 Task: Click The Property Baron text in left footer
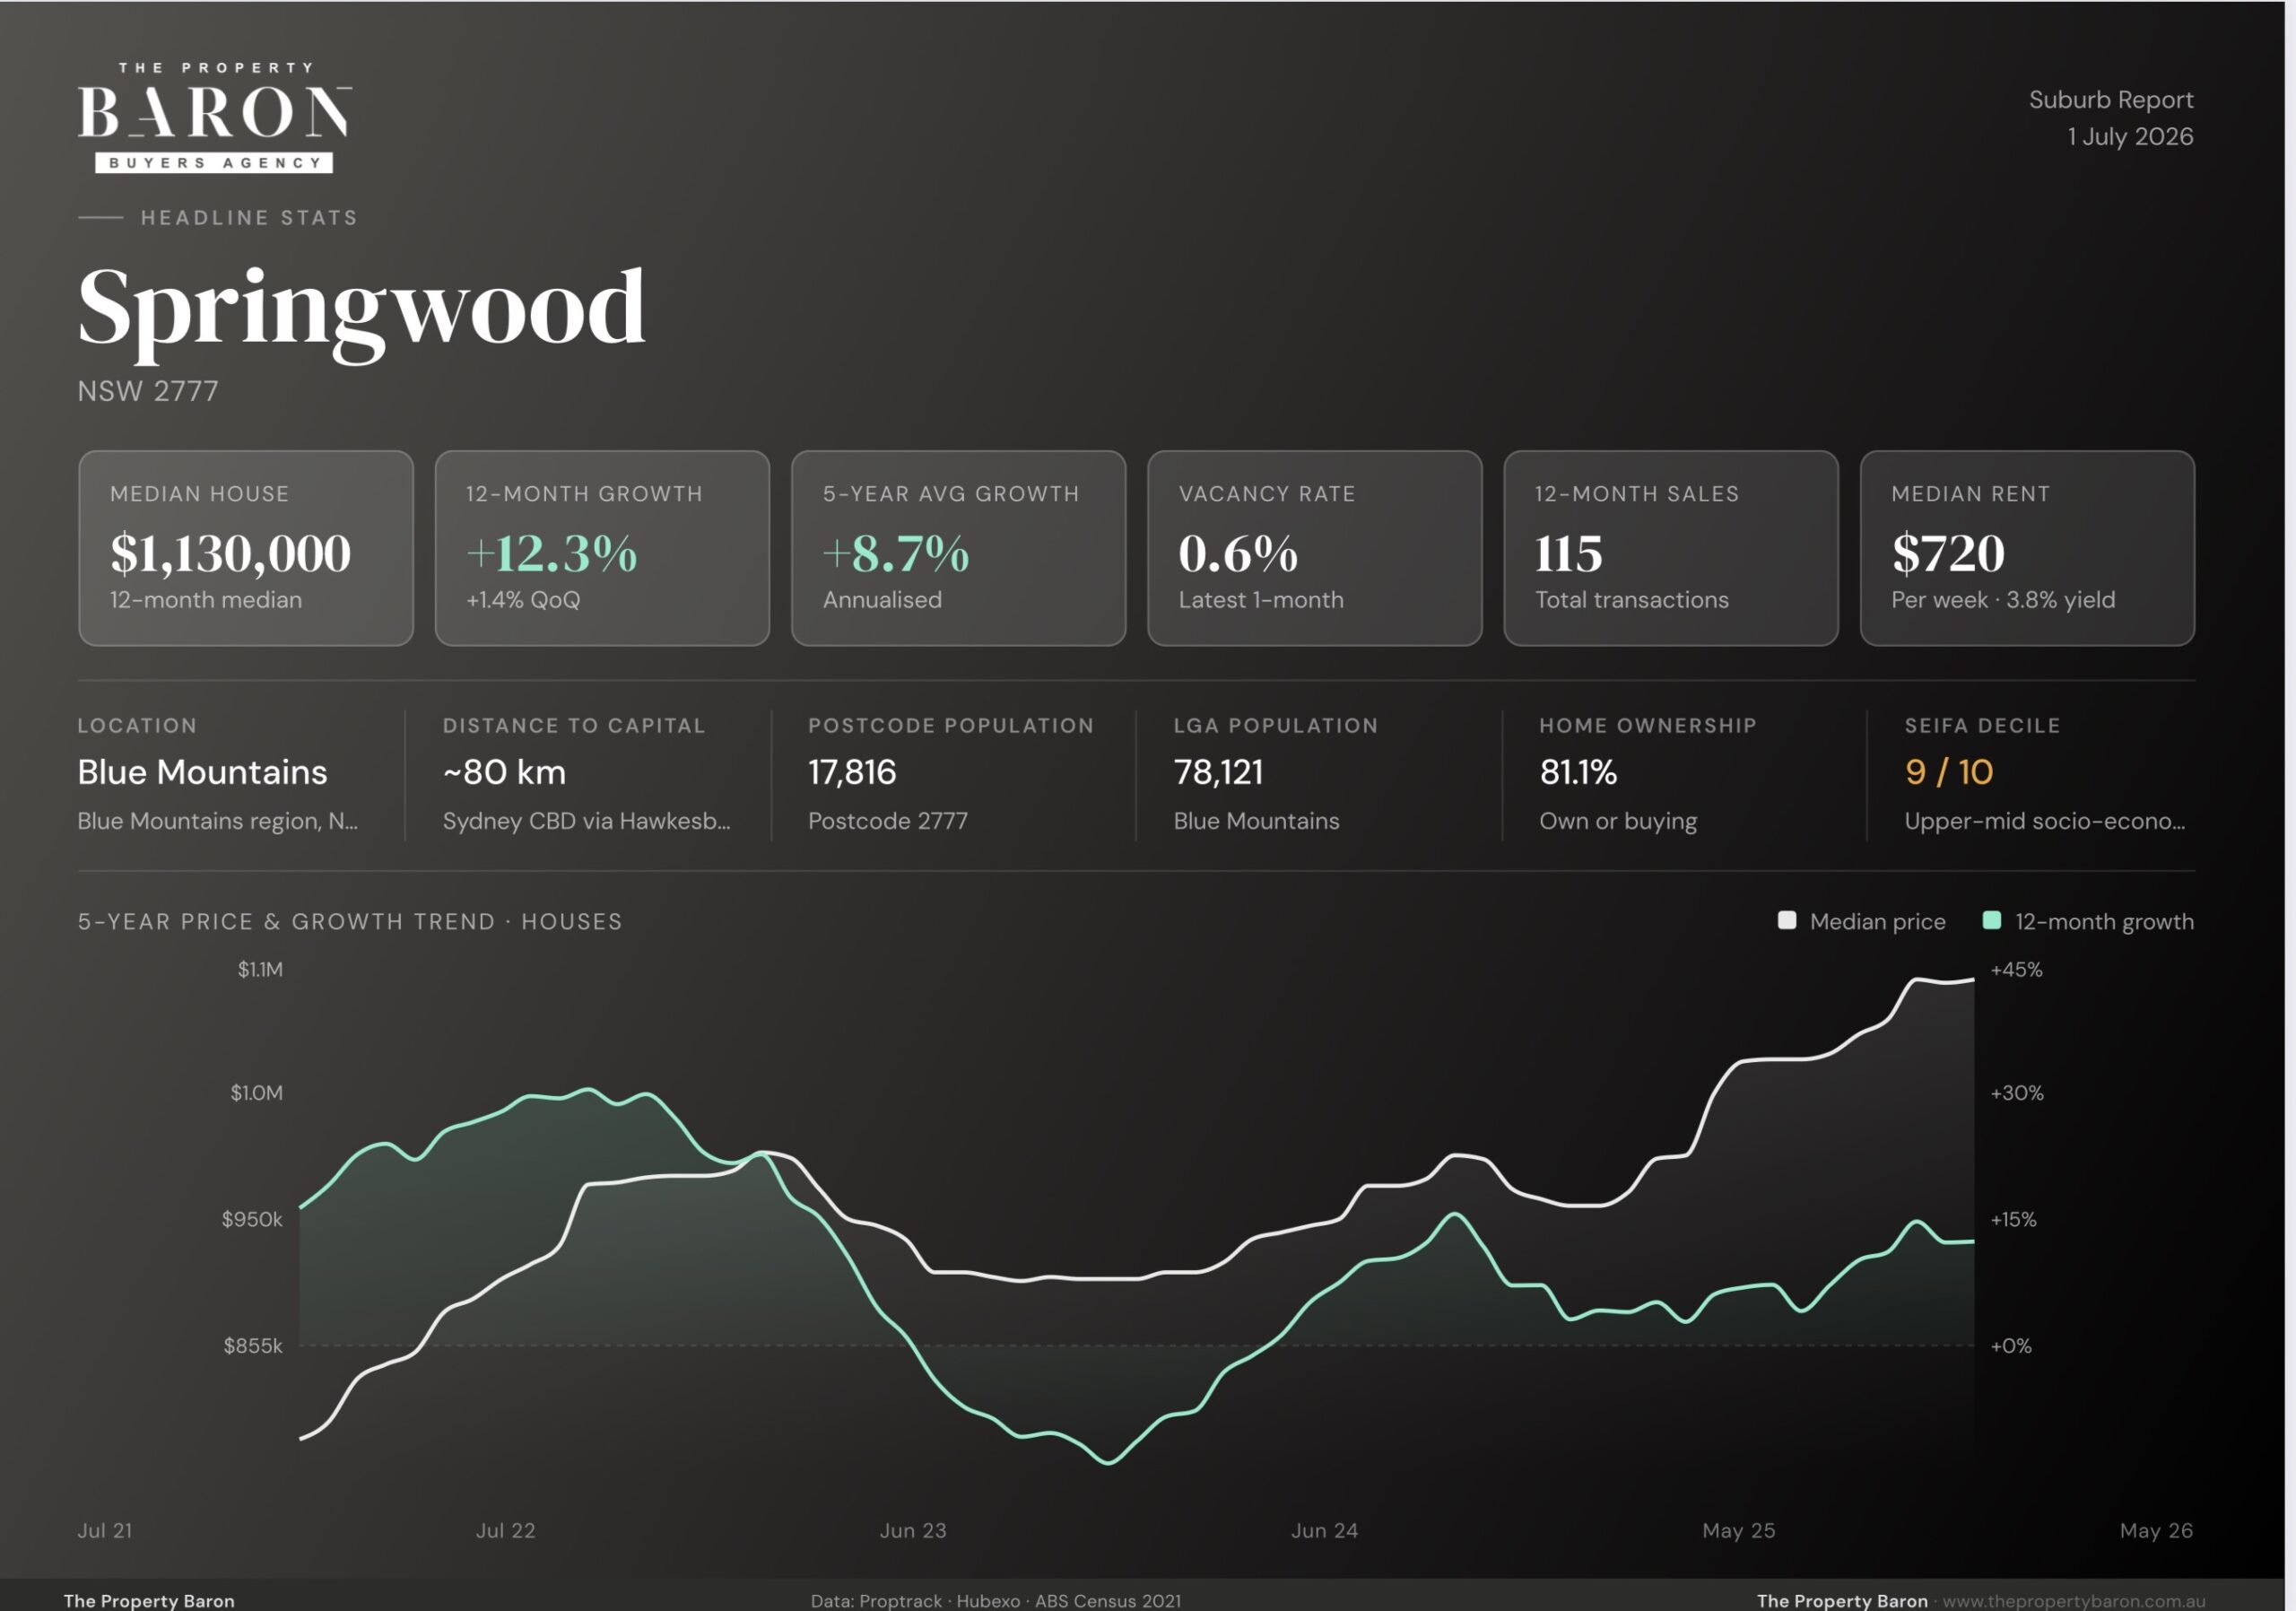pyautogui.click(x=149, y=1601)
